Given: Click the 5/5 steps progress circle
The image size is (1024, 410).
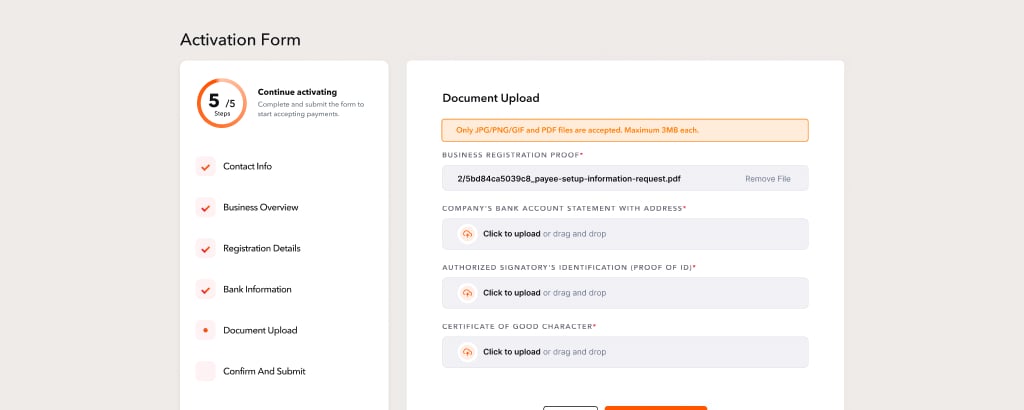Looking at the screenshot, I should [x=222, y=103].
